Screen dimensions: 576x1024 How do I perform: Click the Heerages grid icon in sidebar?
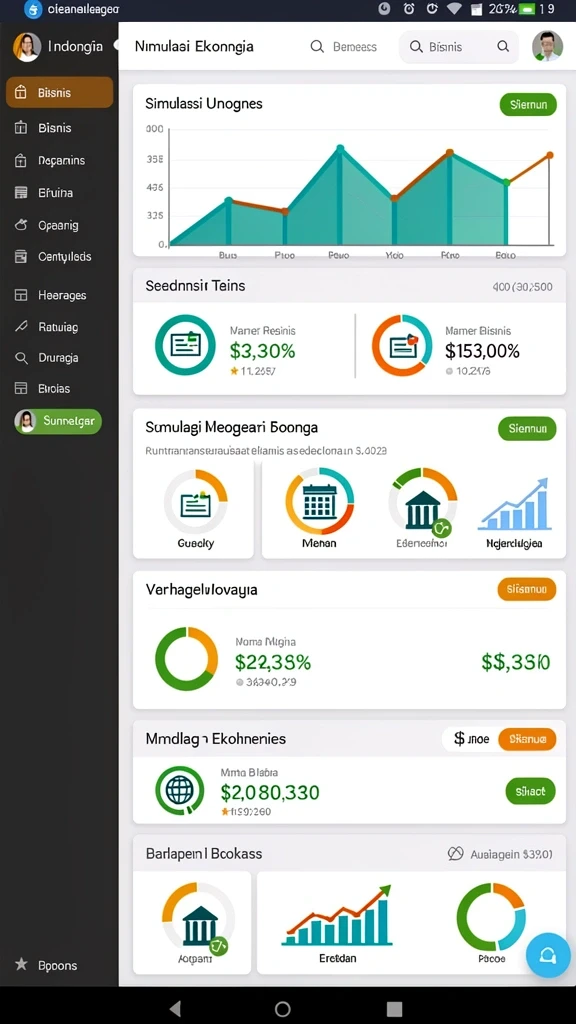21,295
